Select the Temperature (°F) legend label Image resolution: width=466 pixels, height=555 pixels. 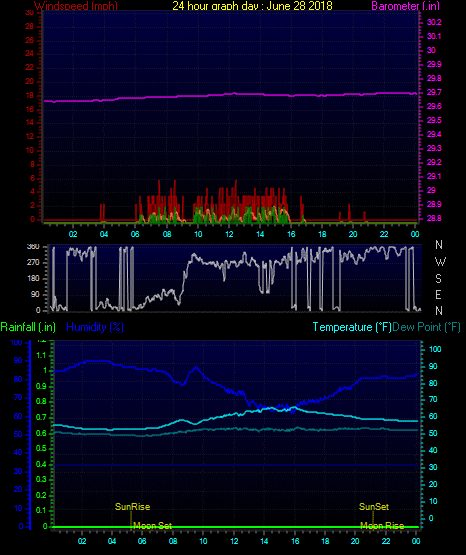click(x=352, y=327)
